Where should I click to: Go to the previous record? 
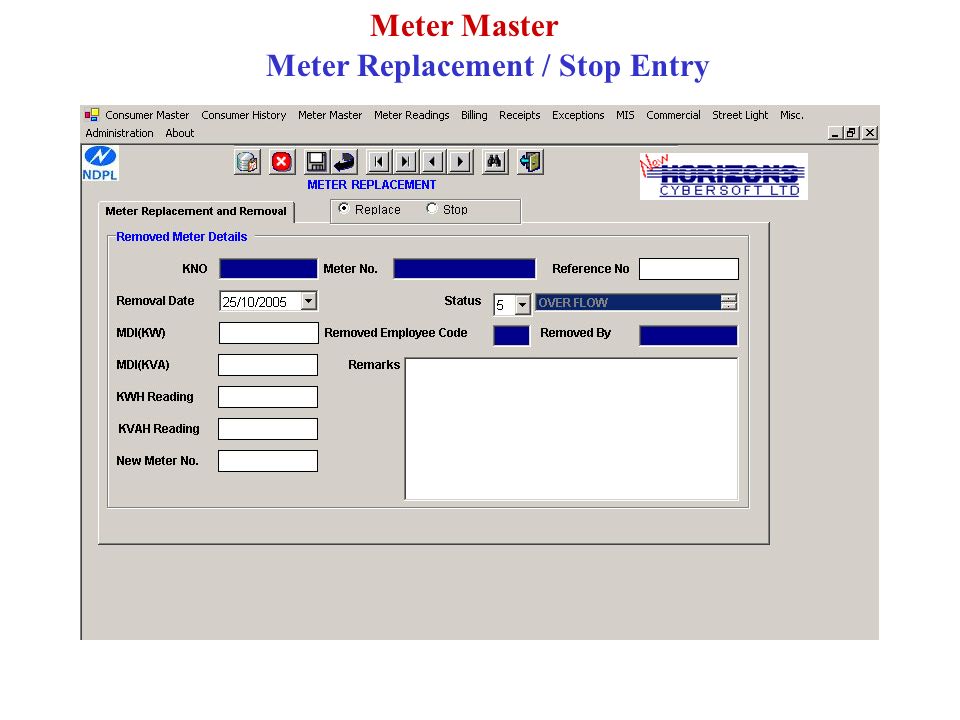click(x=433, y=162)
